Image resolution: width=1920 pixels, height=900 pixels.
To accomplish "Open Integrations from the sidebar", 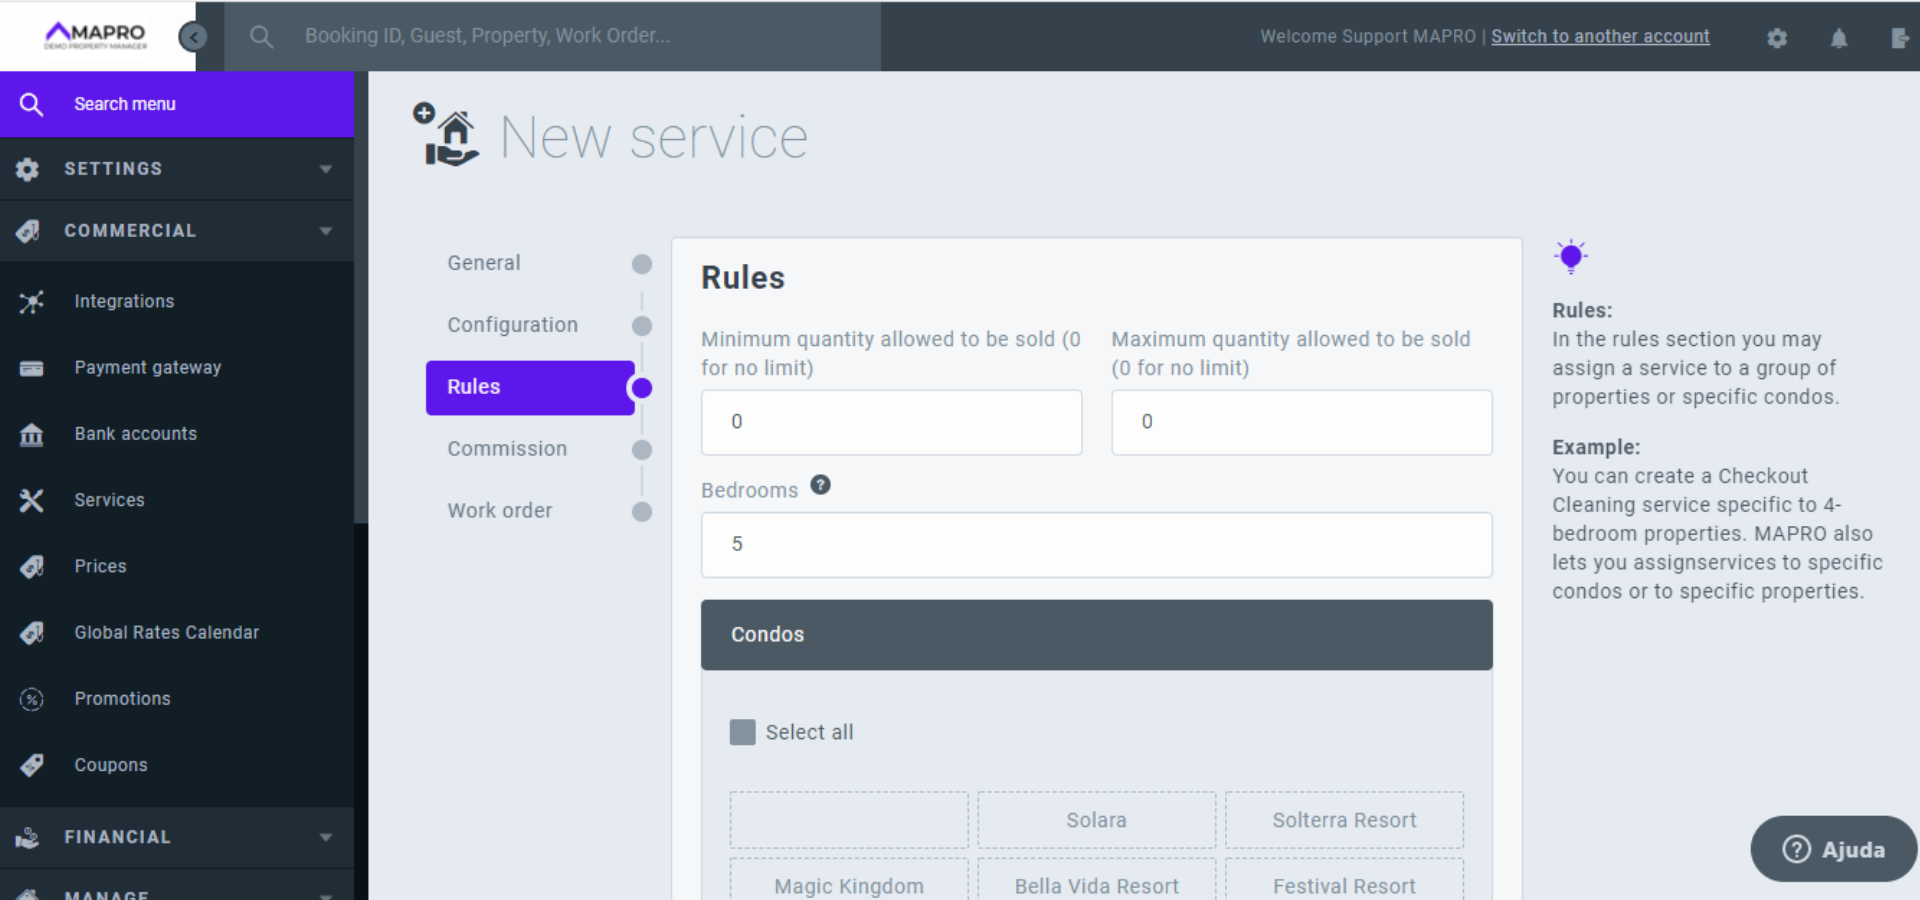I will tap(124, 301).
